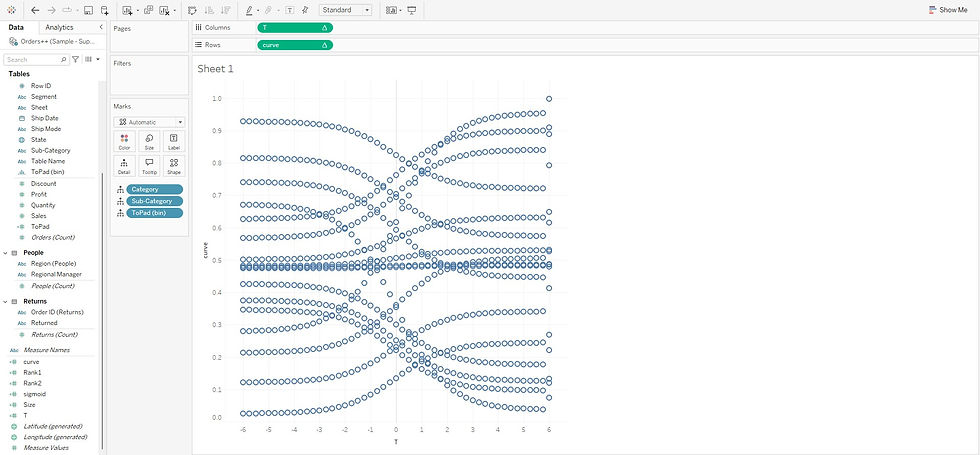Click the New Worksheet icon
The image size is (980, 455).
tap(128, 10)
